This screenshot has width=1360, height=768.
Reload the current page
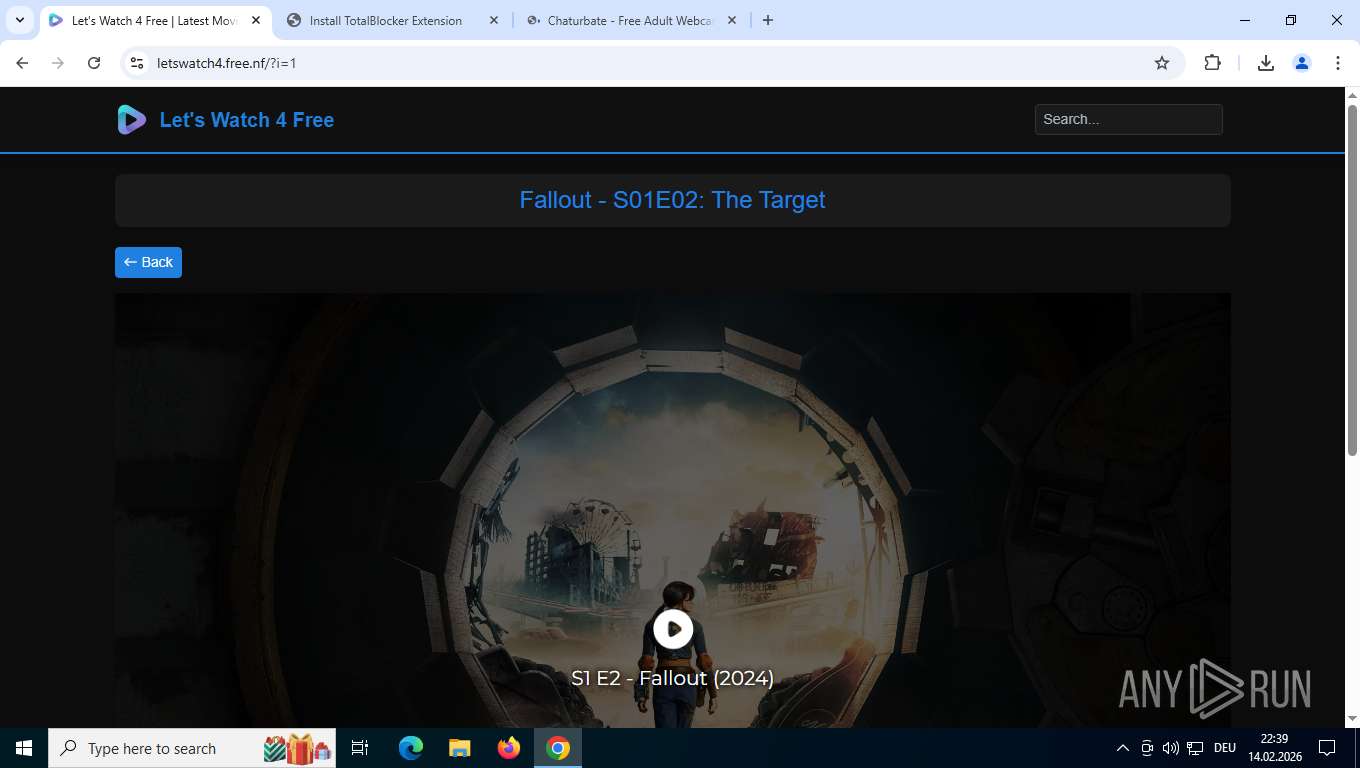tap(94, 63)
